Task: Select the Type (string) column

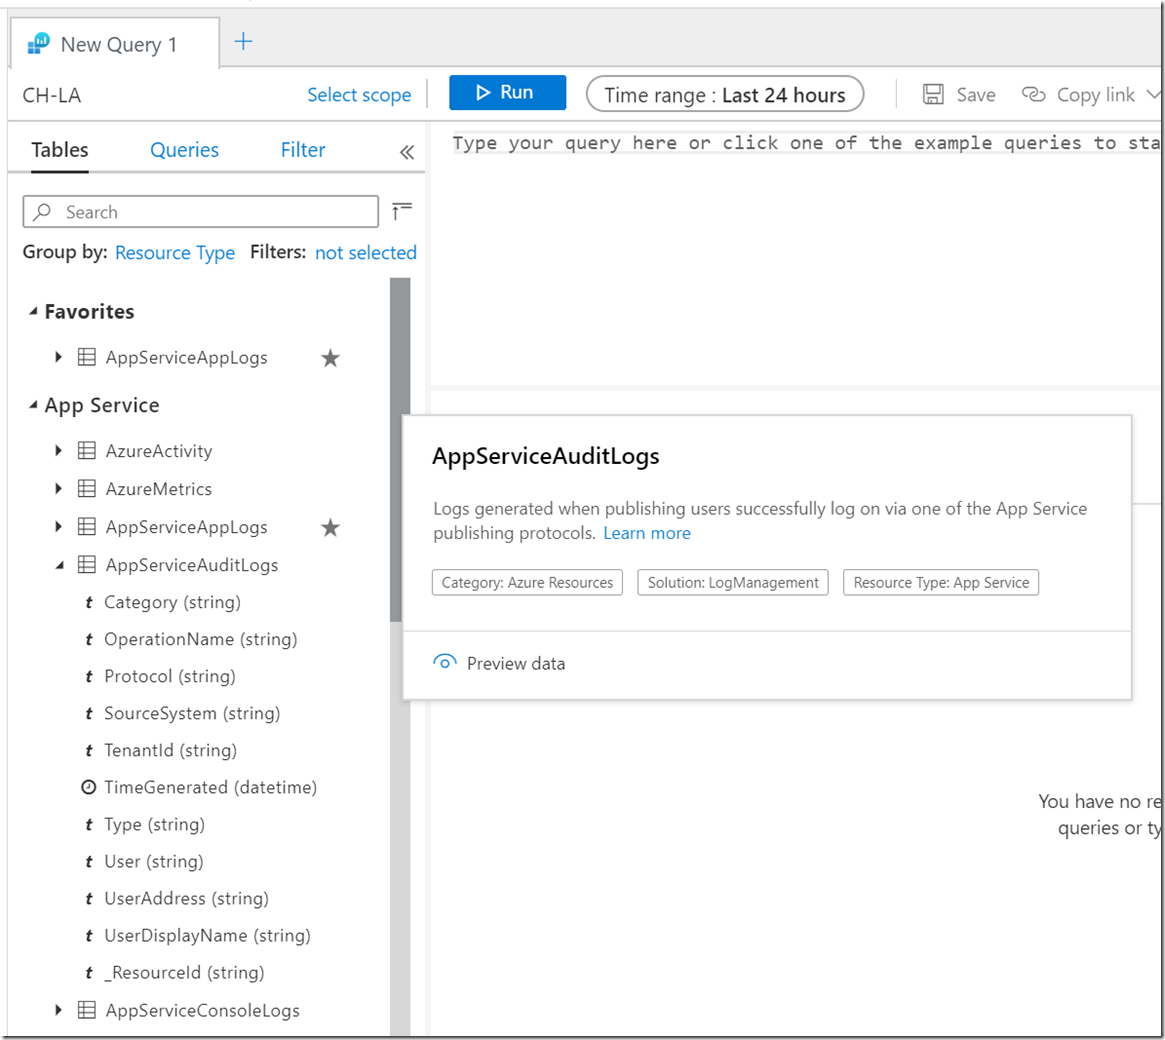Action: click(x=154, y=825)
